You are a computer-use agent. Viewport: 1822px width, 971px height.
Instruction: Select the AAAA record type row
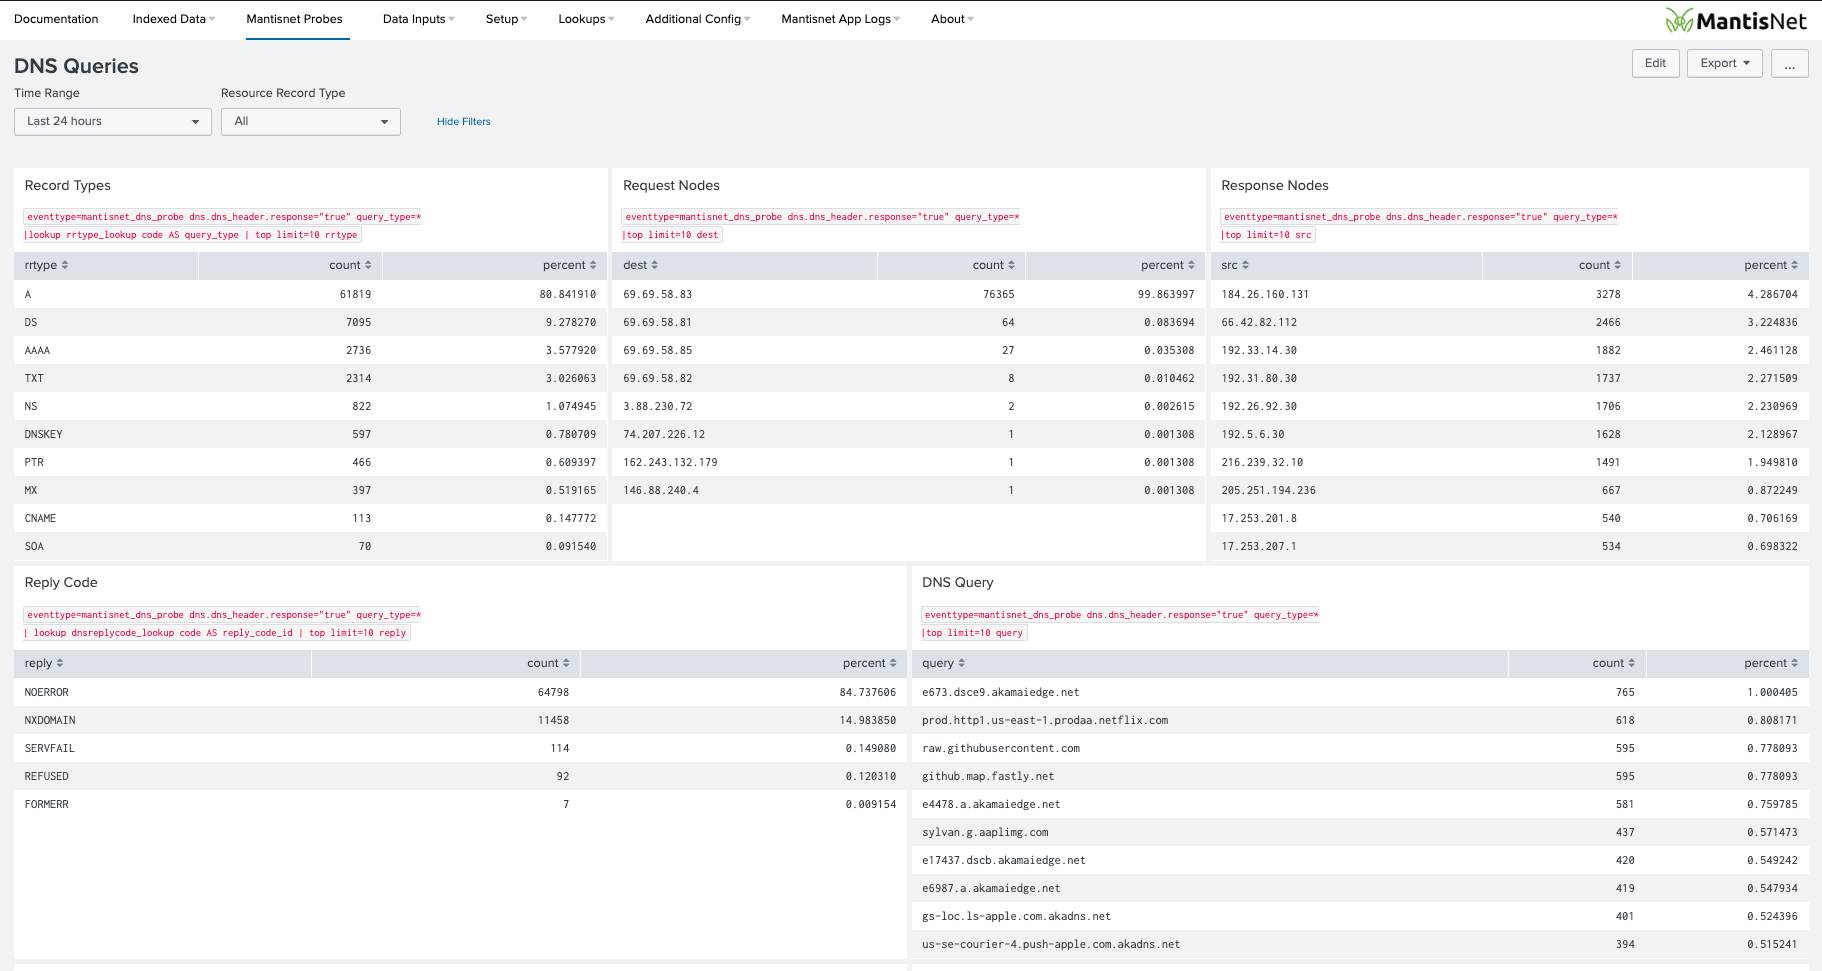(310, 350)
